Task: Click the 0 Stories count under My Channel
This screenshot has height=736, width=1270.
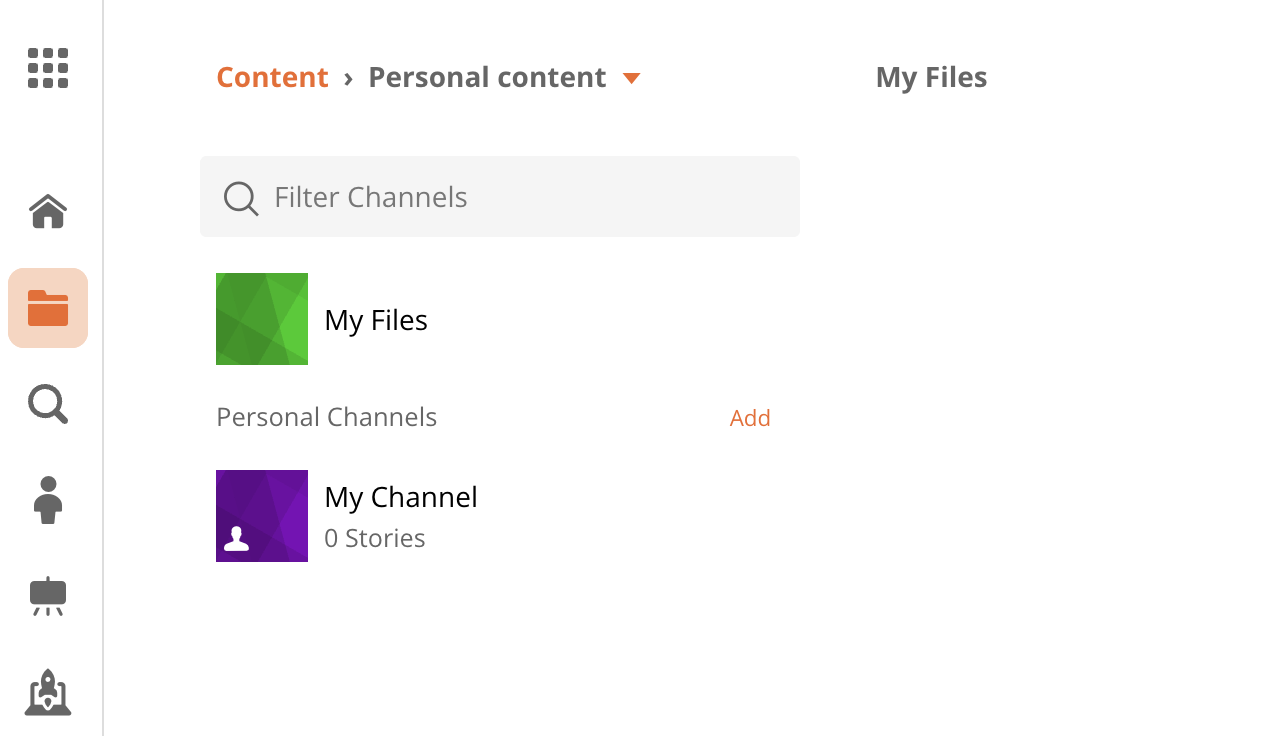Action: click(375, 538)
